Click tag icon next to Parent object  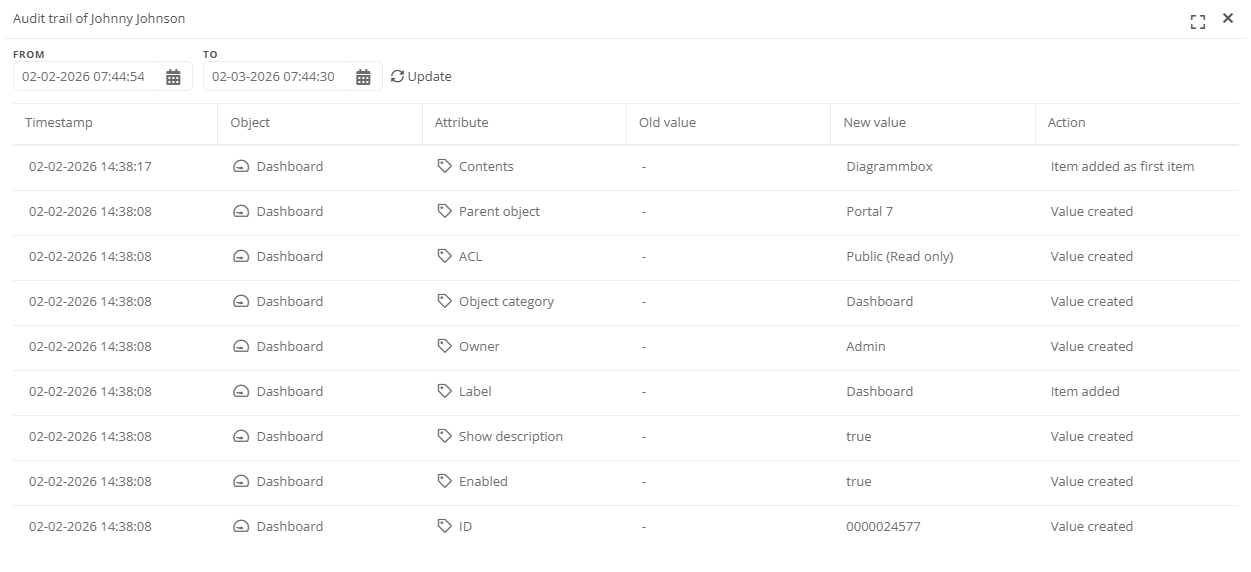tap(445, 211)
